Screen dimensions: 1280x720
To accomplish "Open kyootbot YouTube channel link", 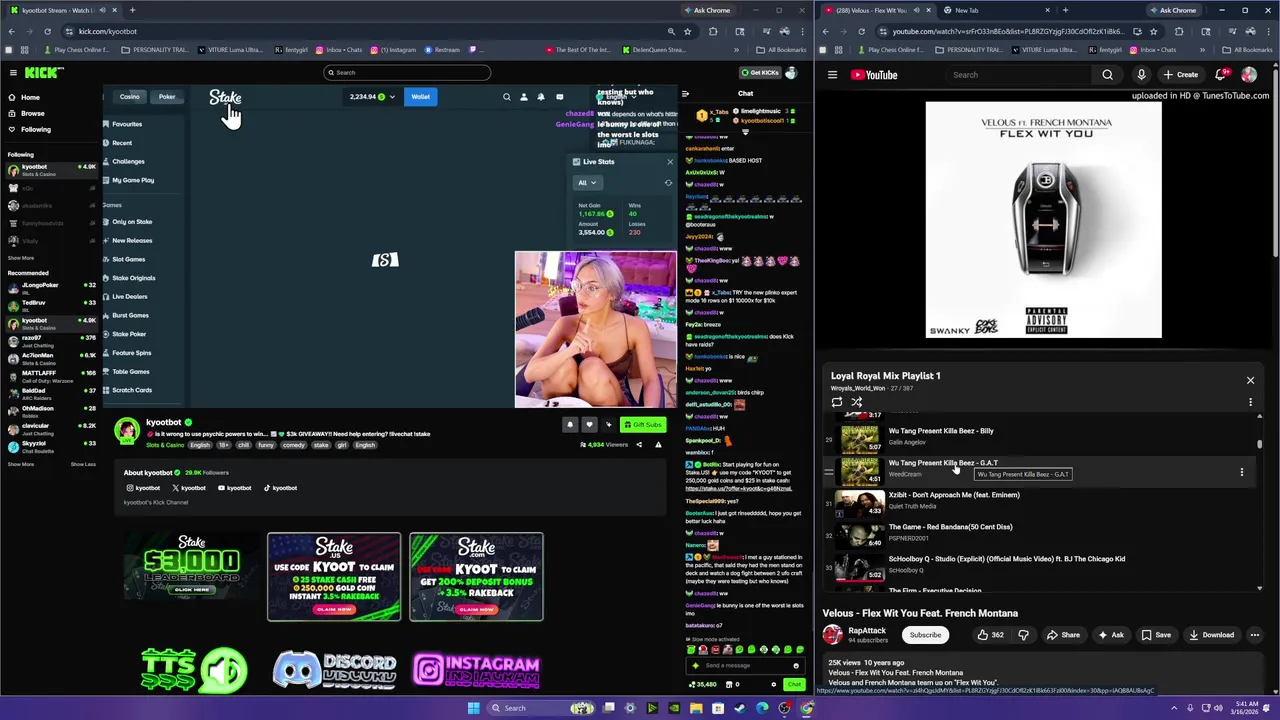I will coord(235,488).
